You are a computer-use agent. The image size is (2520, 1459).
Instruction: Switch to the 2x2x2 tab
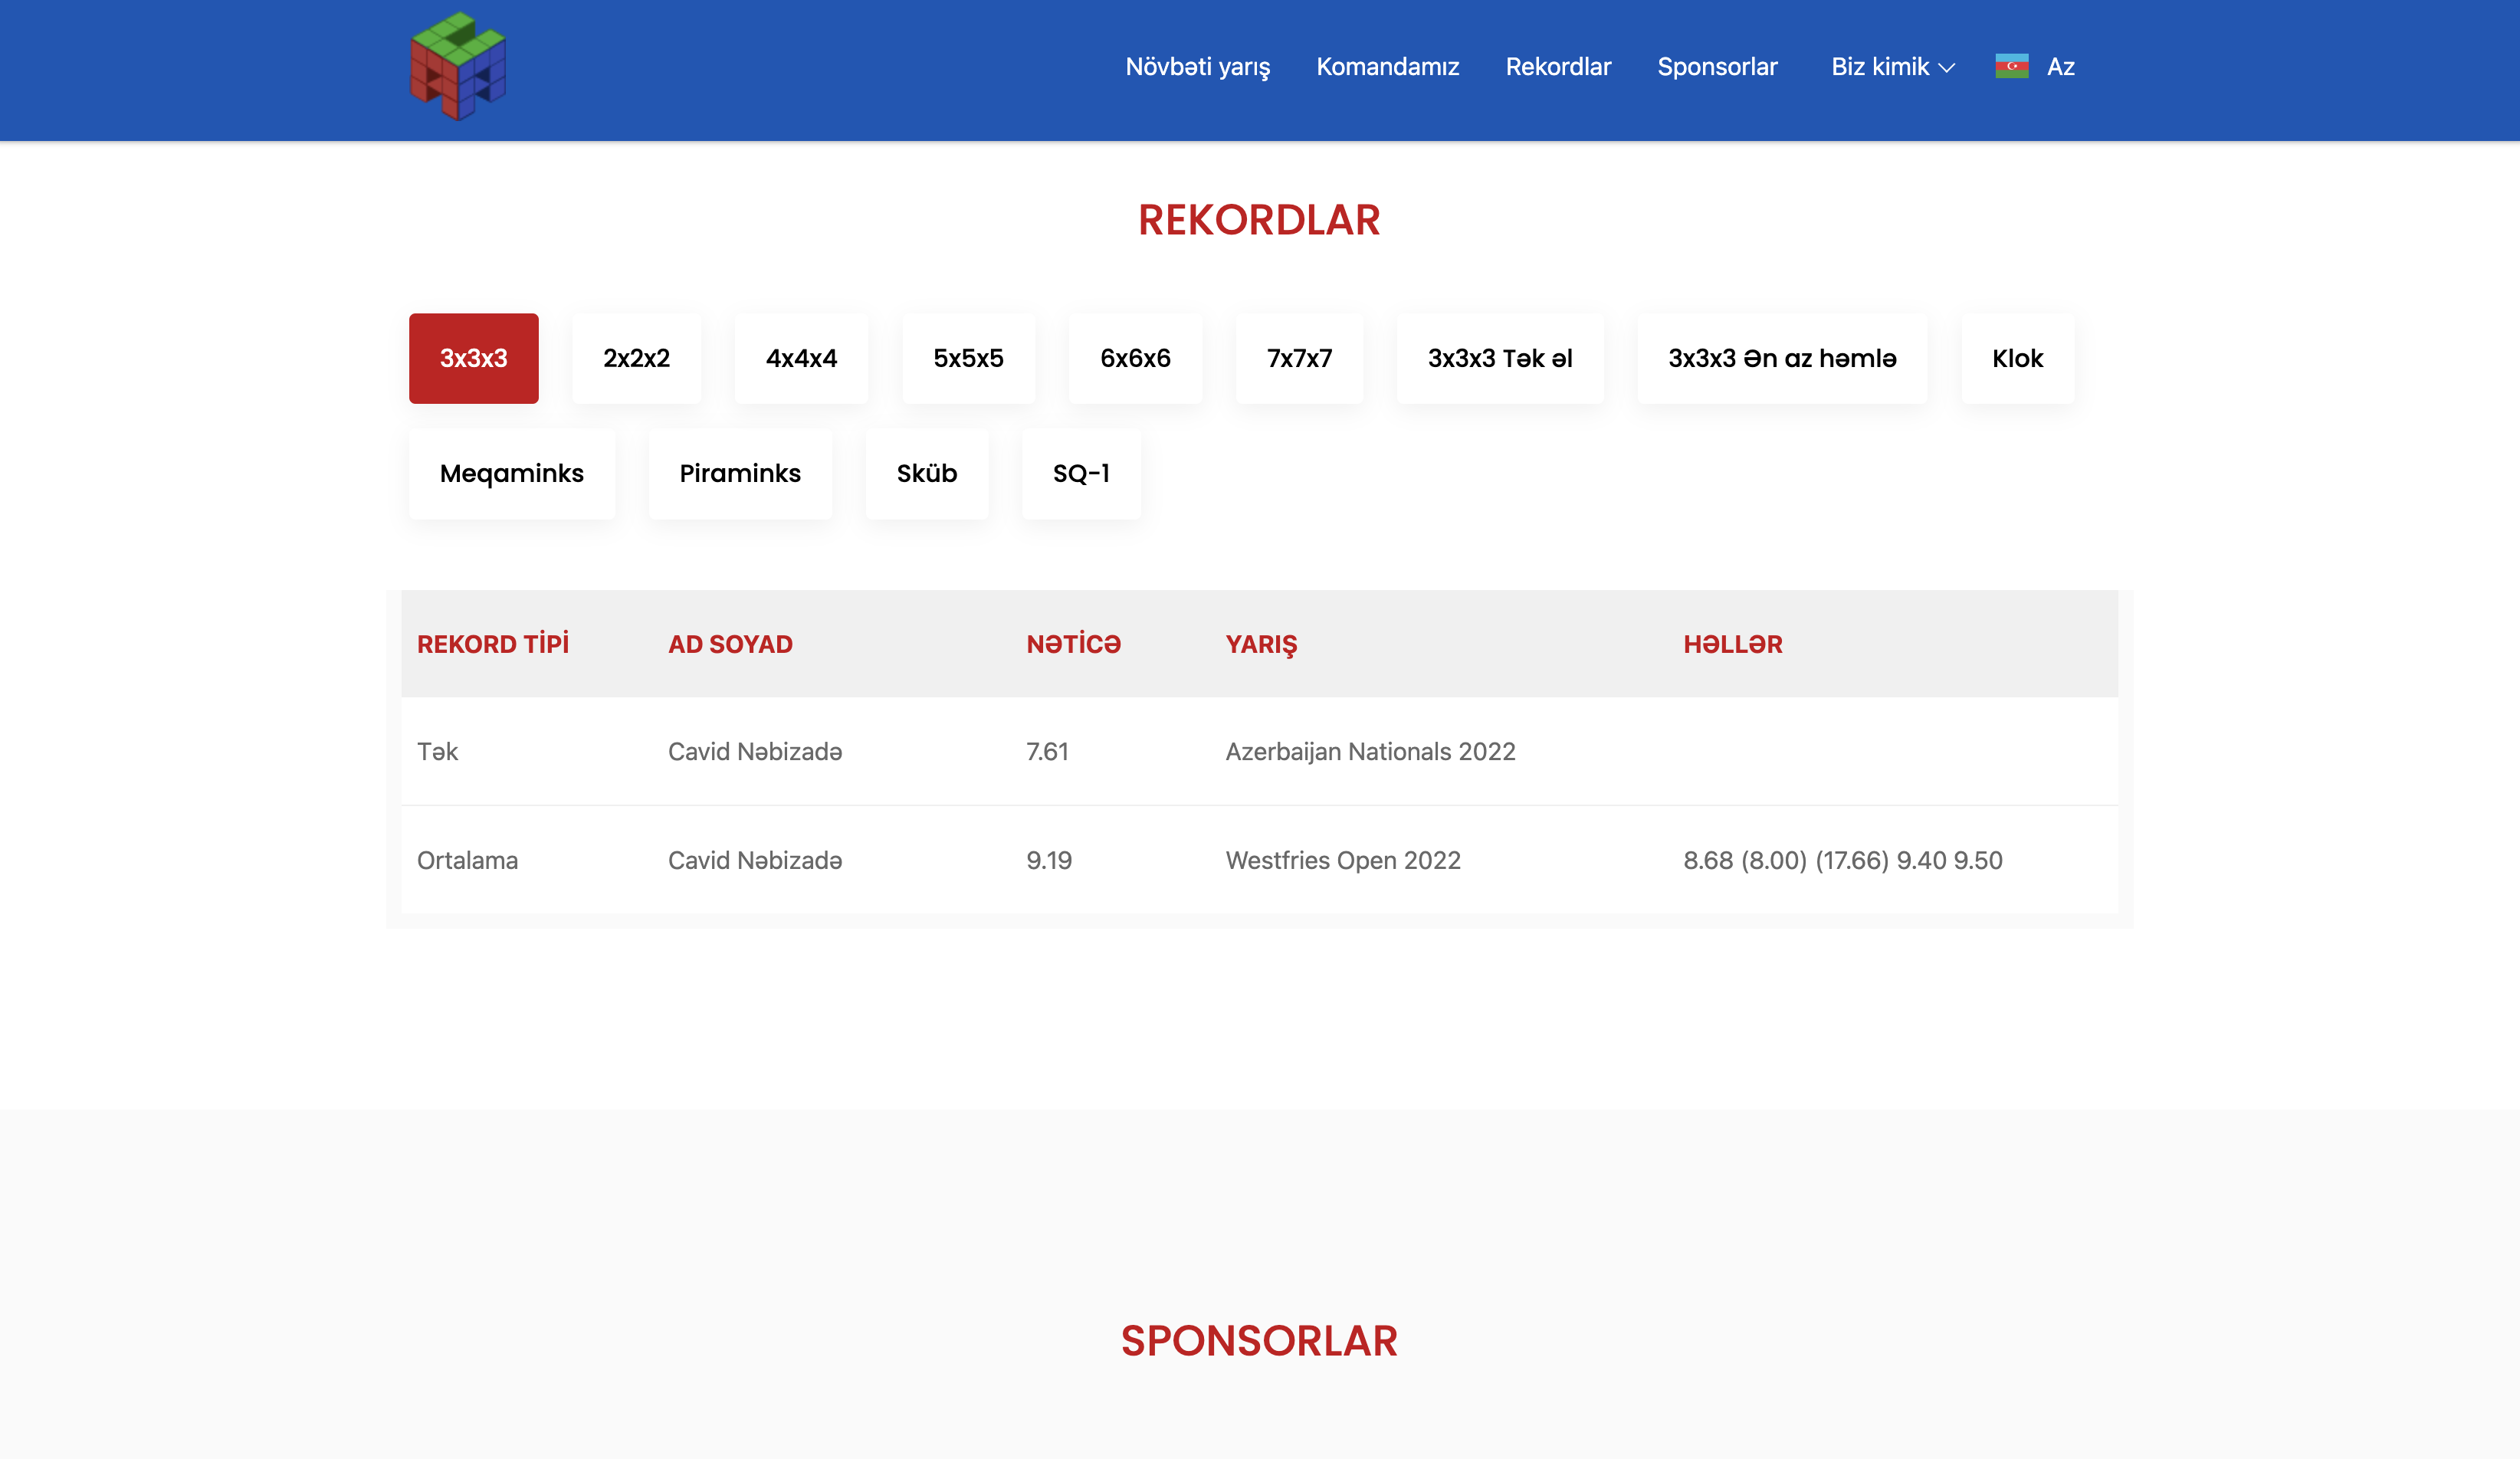636,358
